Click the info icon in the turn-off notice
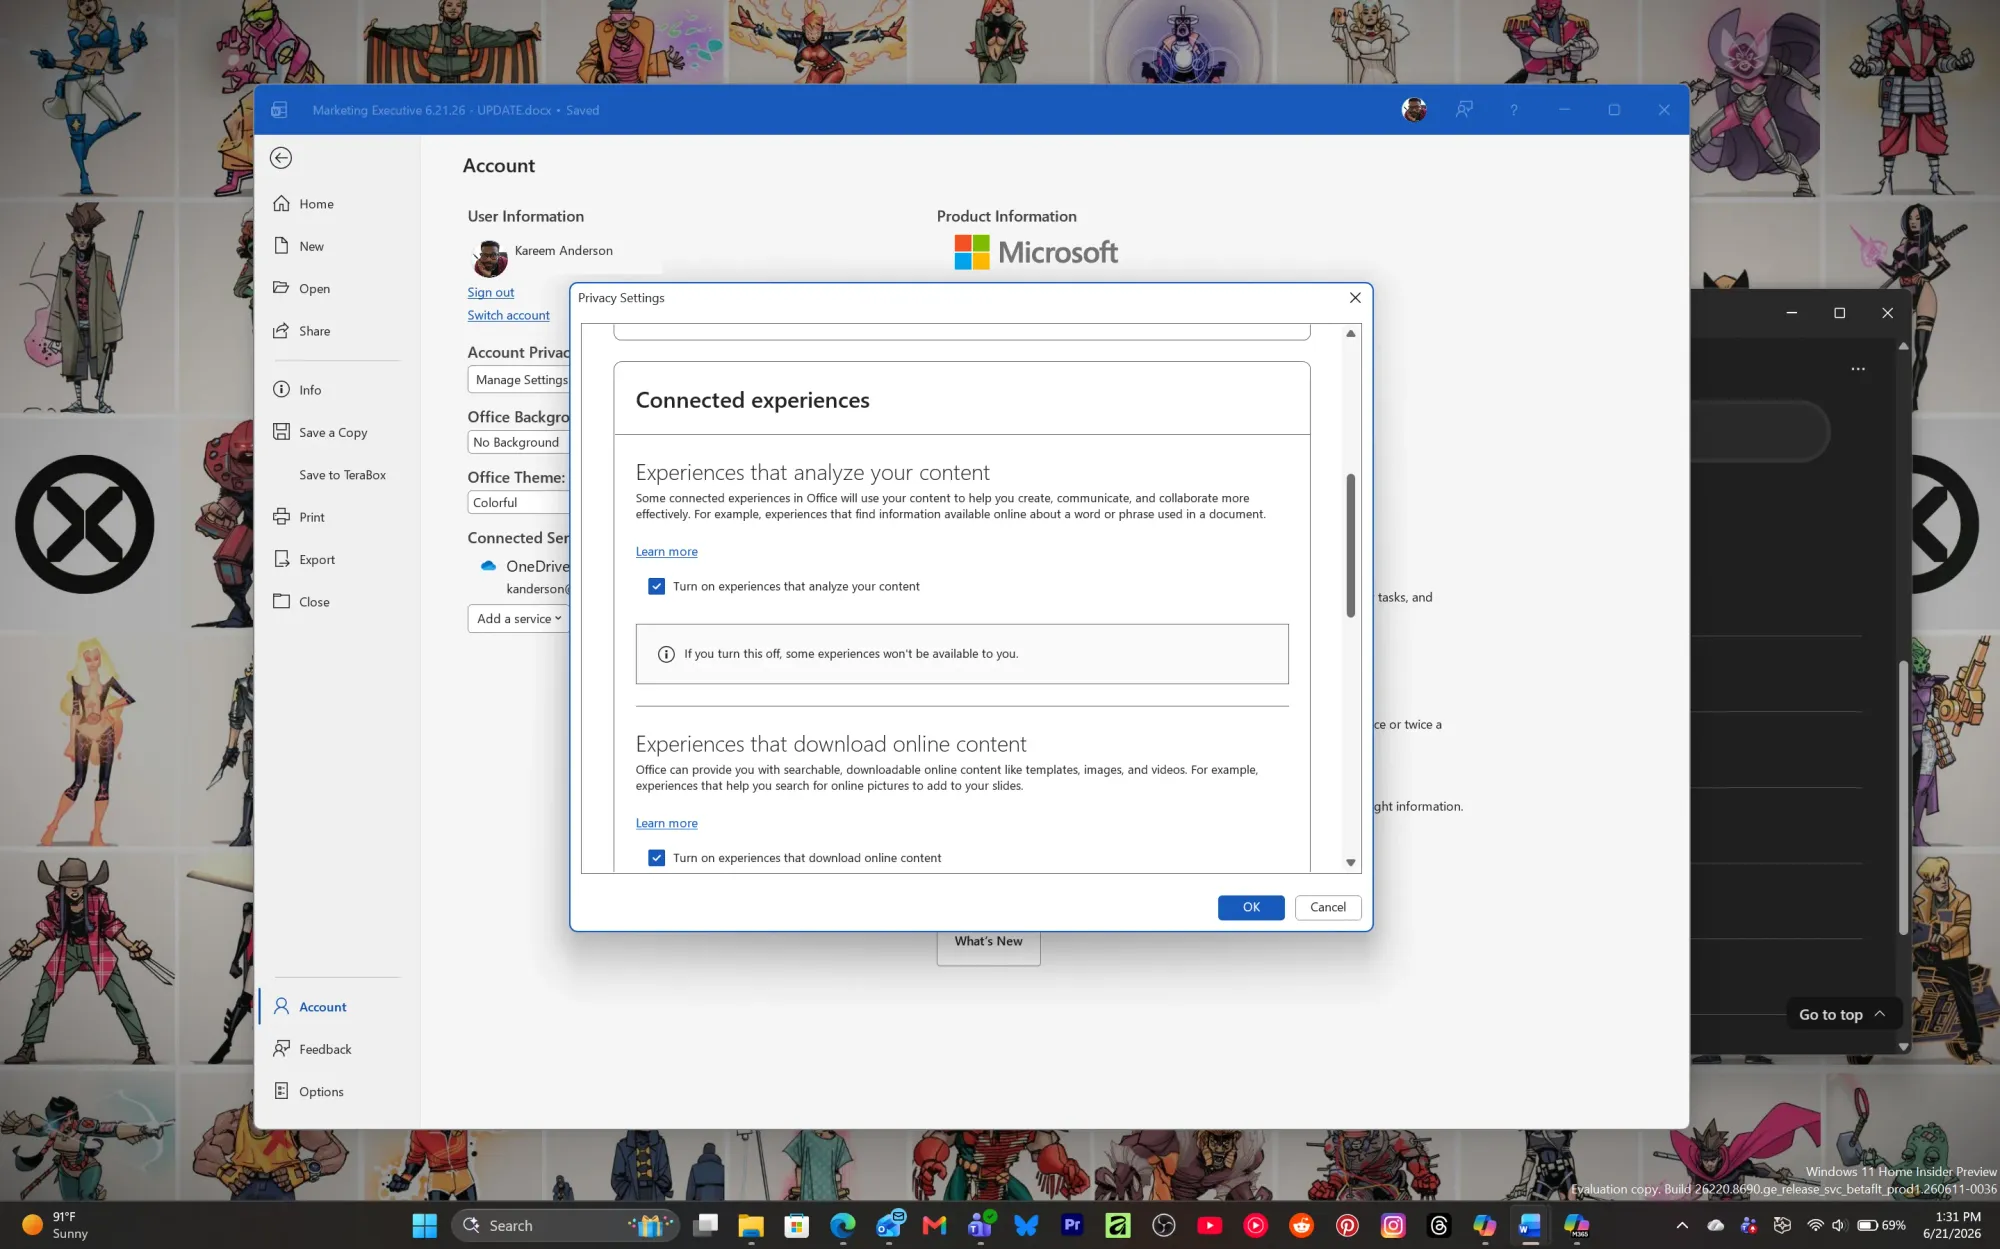The width and height of the screenshot is (2000, 1249). click(666, 654)
